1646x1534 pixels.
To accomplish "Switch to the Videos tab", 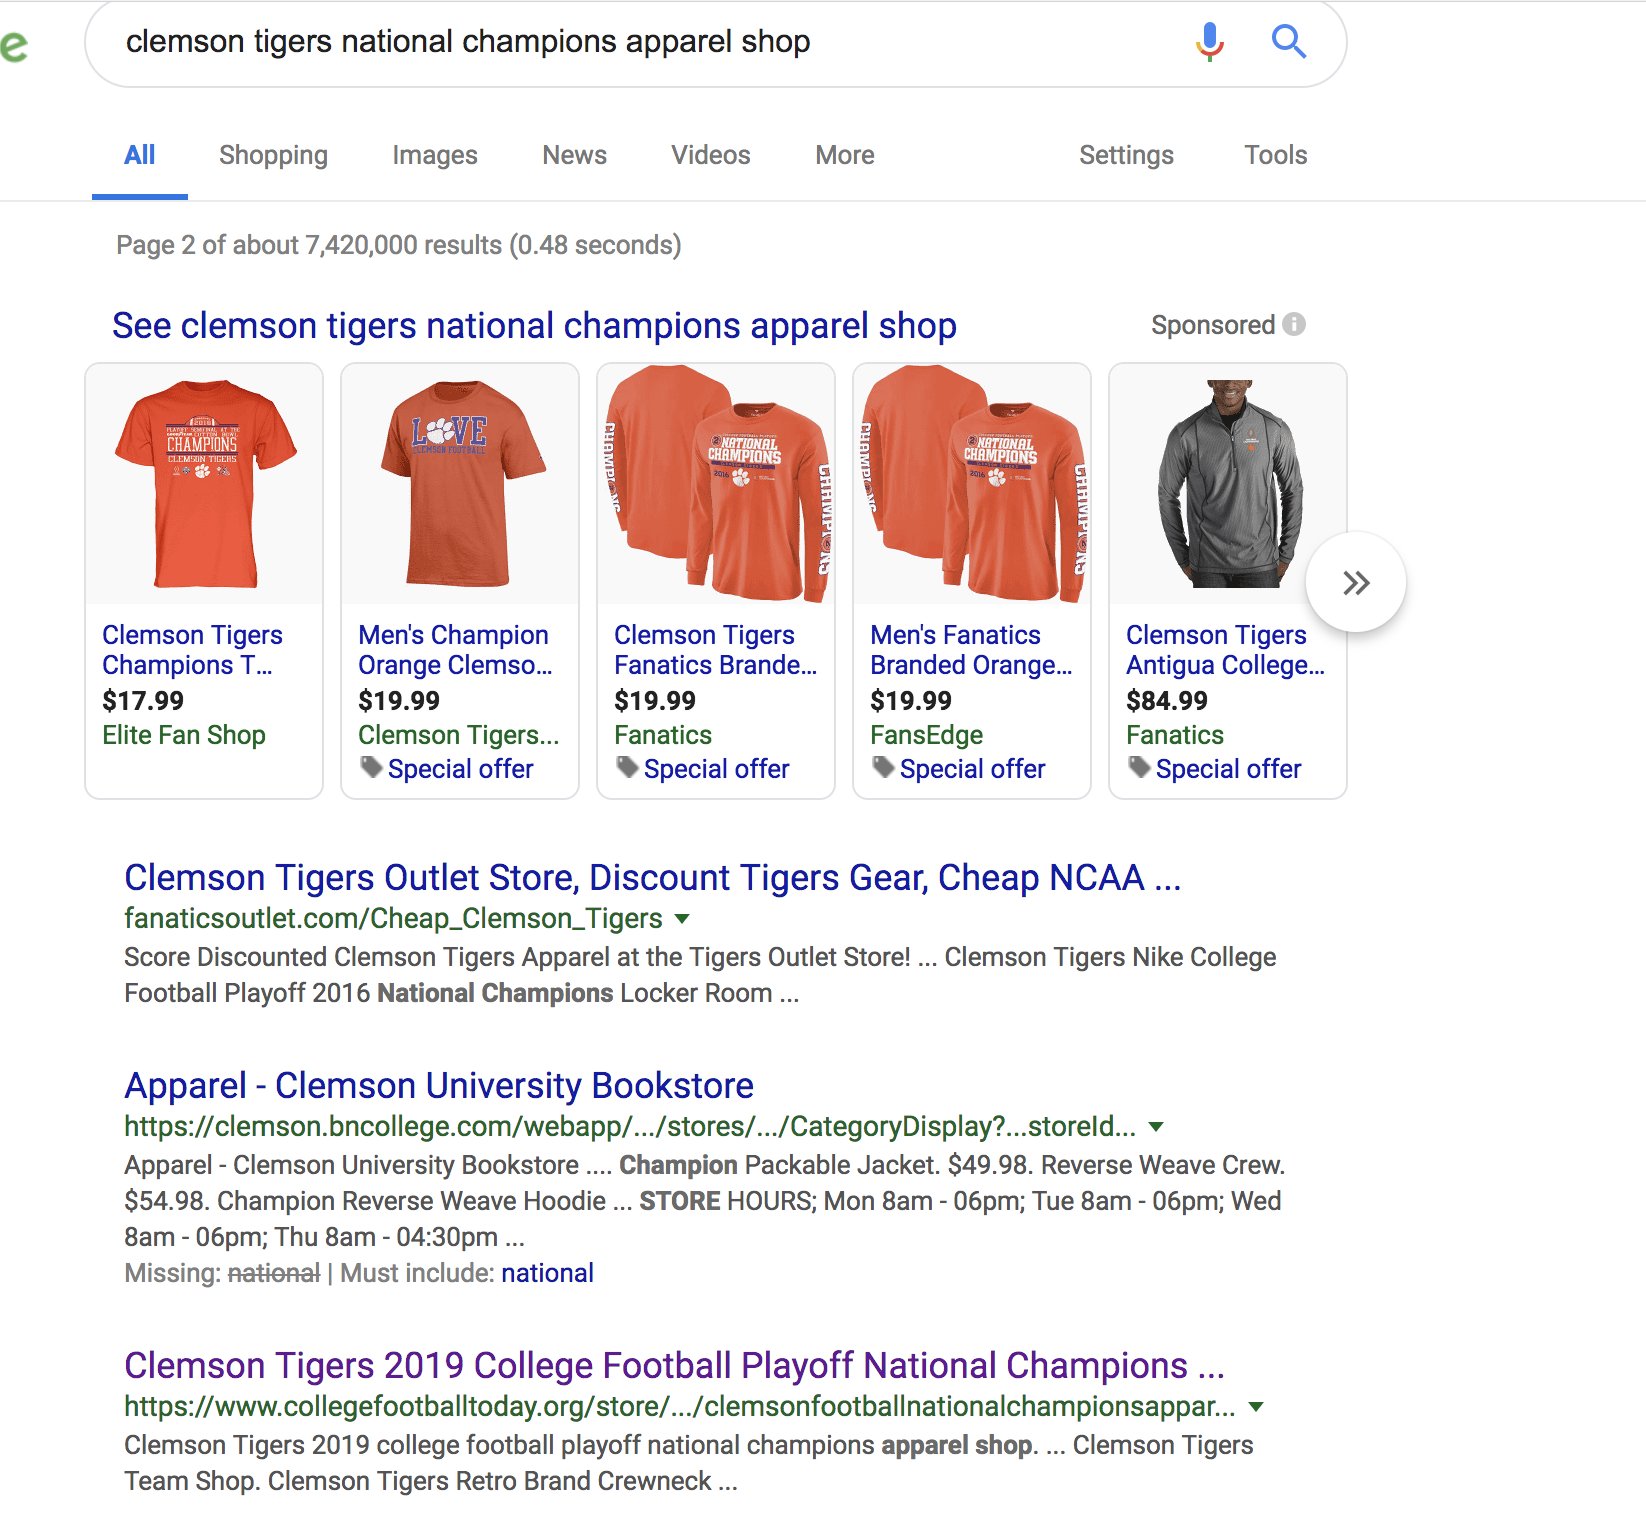I will coord(711,155).
